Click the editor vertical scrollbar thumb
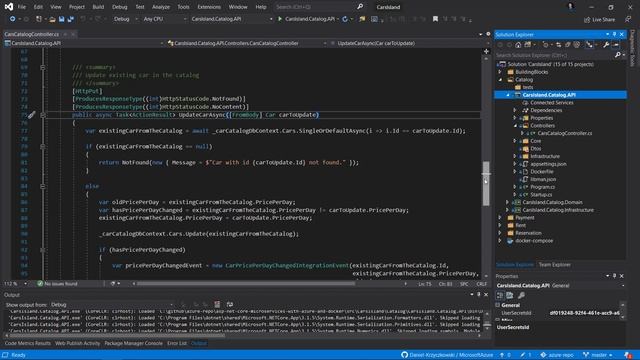 tap(486, 183)
